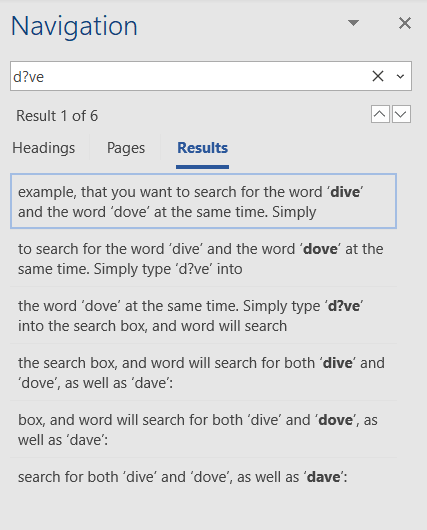
Task: Expand the search options chevron in search box
Action: pyautogui.click(x=400, y=76)
